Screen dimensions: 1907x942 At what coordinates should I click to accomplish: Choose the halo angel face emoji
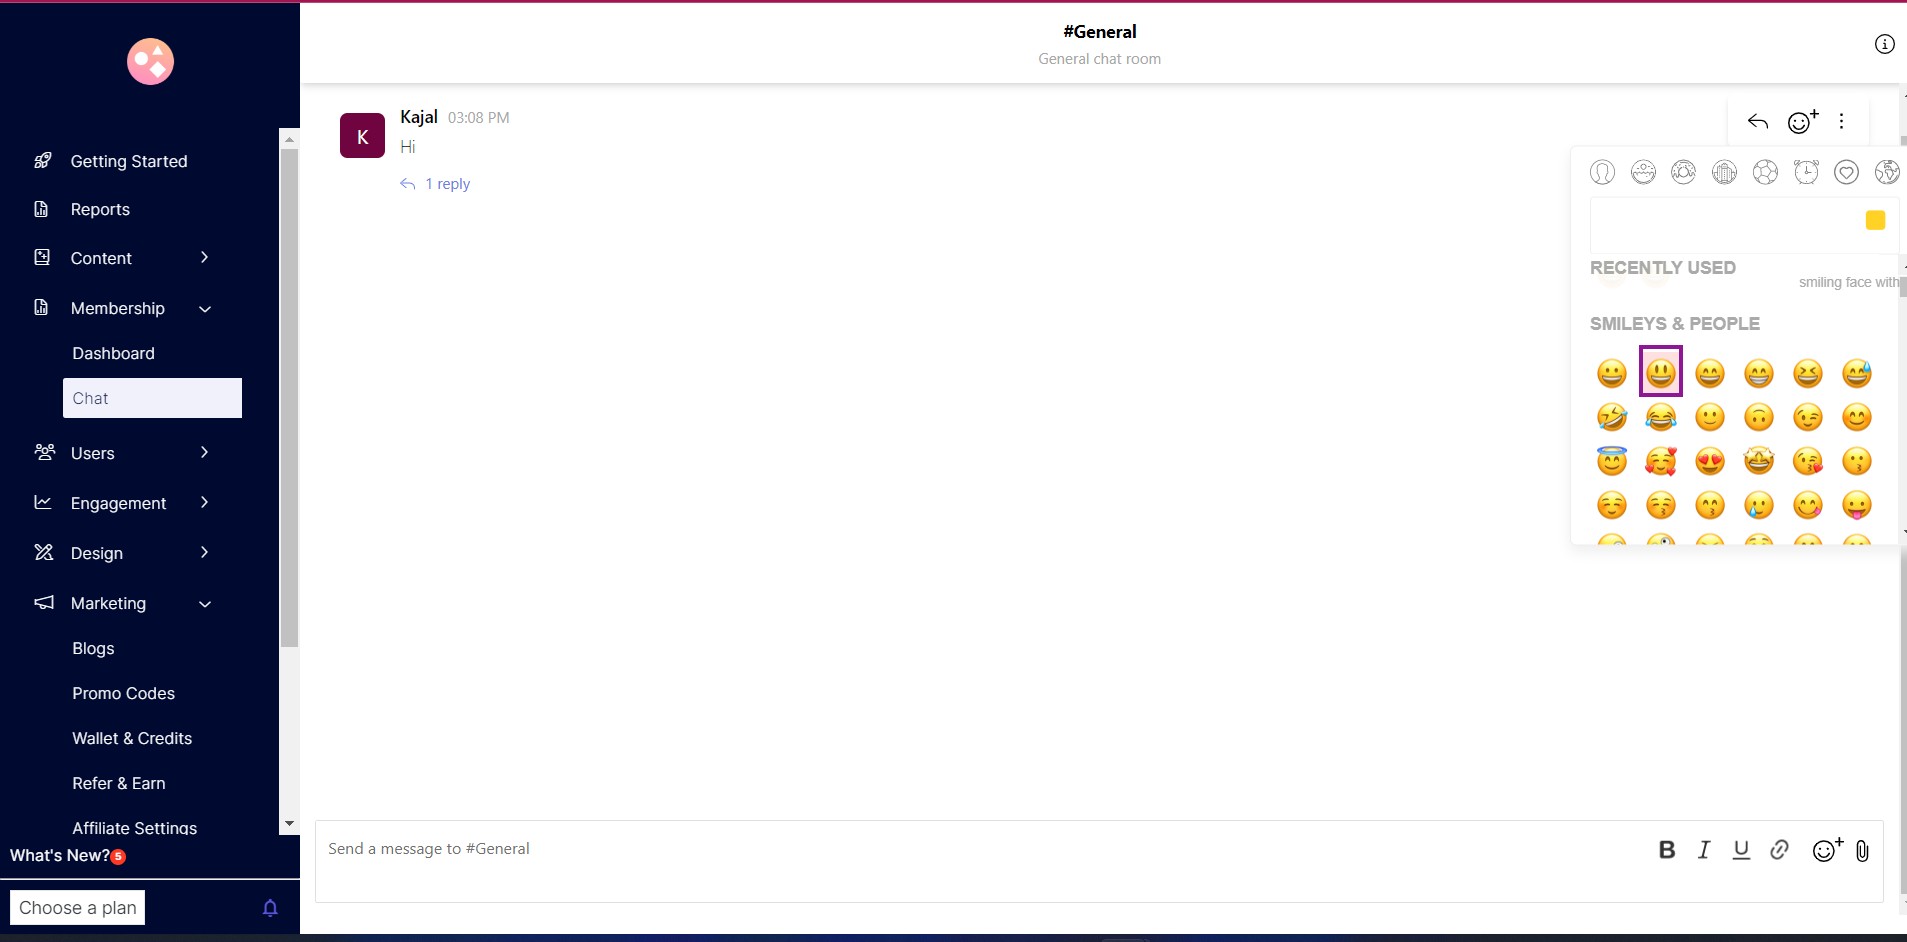[1611, 461]
